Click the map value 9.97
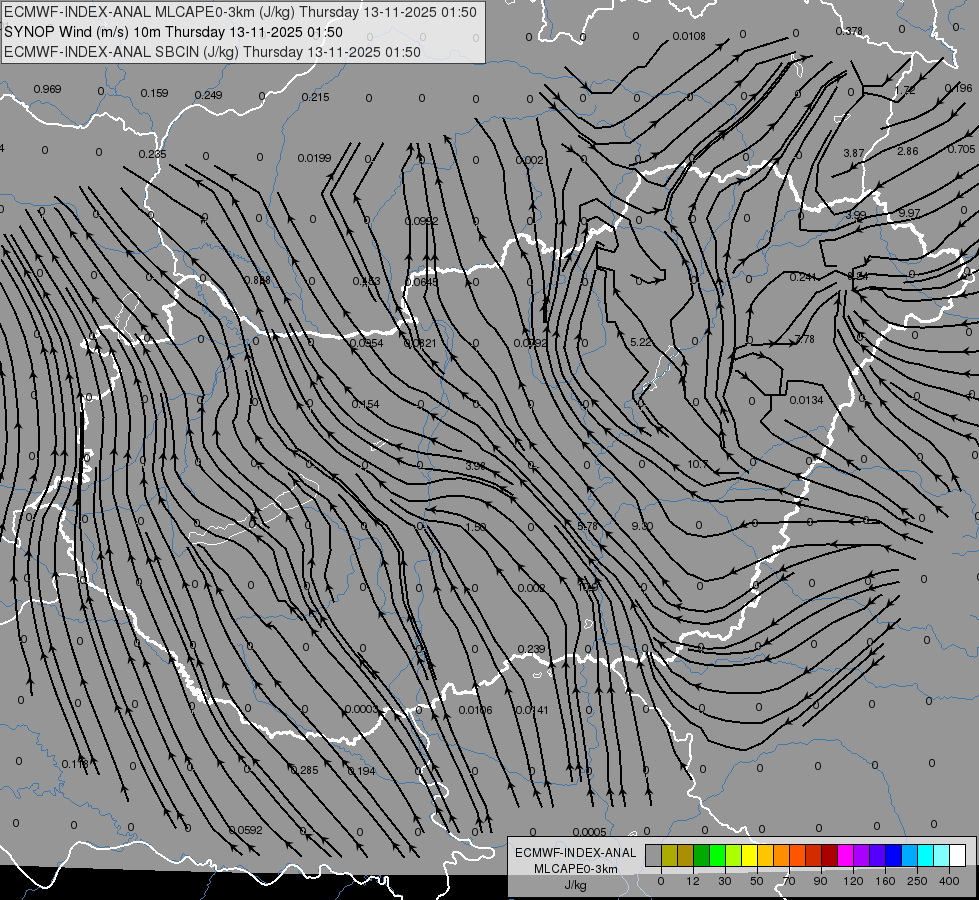The width and height of the screenshot is (979, 900). coord(909,213)
